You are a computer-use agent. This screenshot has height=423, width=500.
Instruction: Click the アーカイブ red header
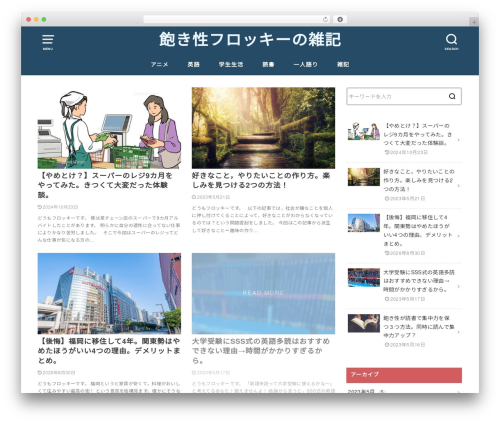404,375
